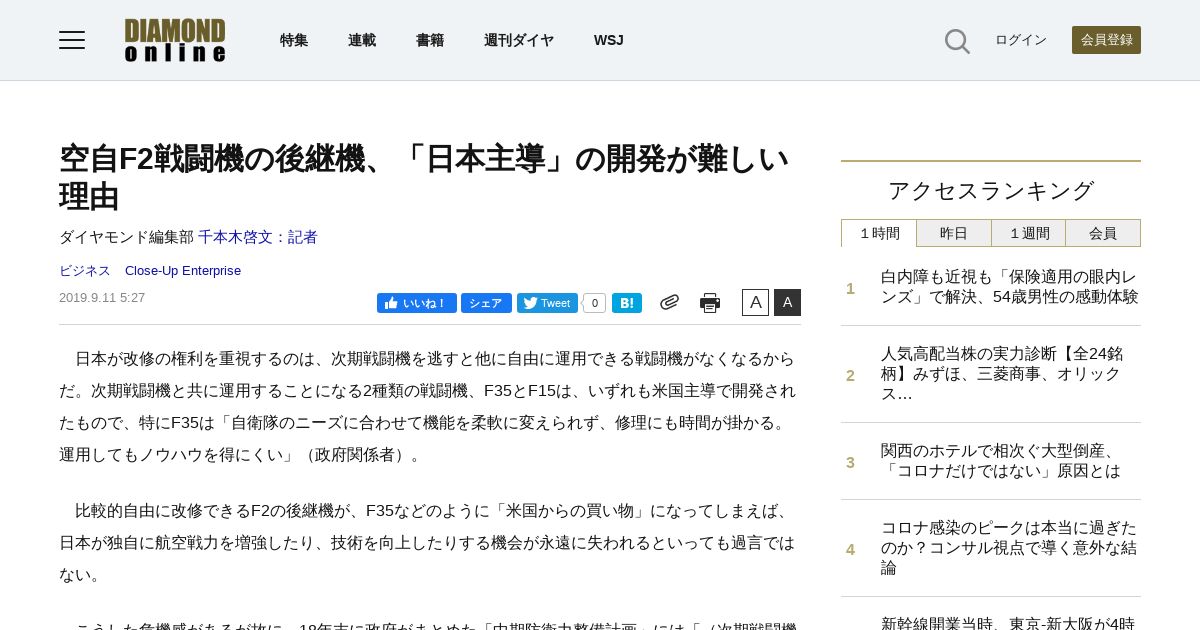Open ranking article about 新幹線開業当時
Viewport: 1200px width, 630px height.
pos(1010,622)
